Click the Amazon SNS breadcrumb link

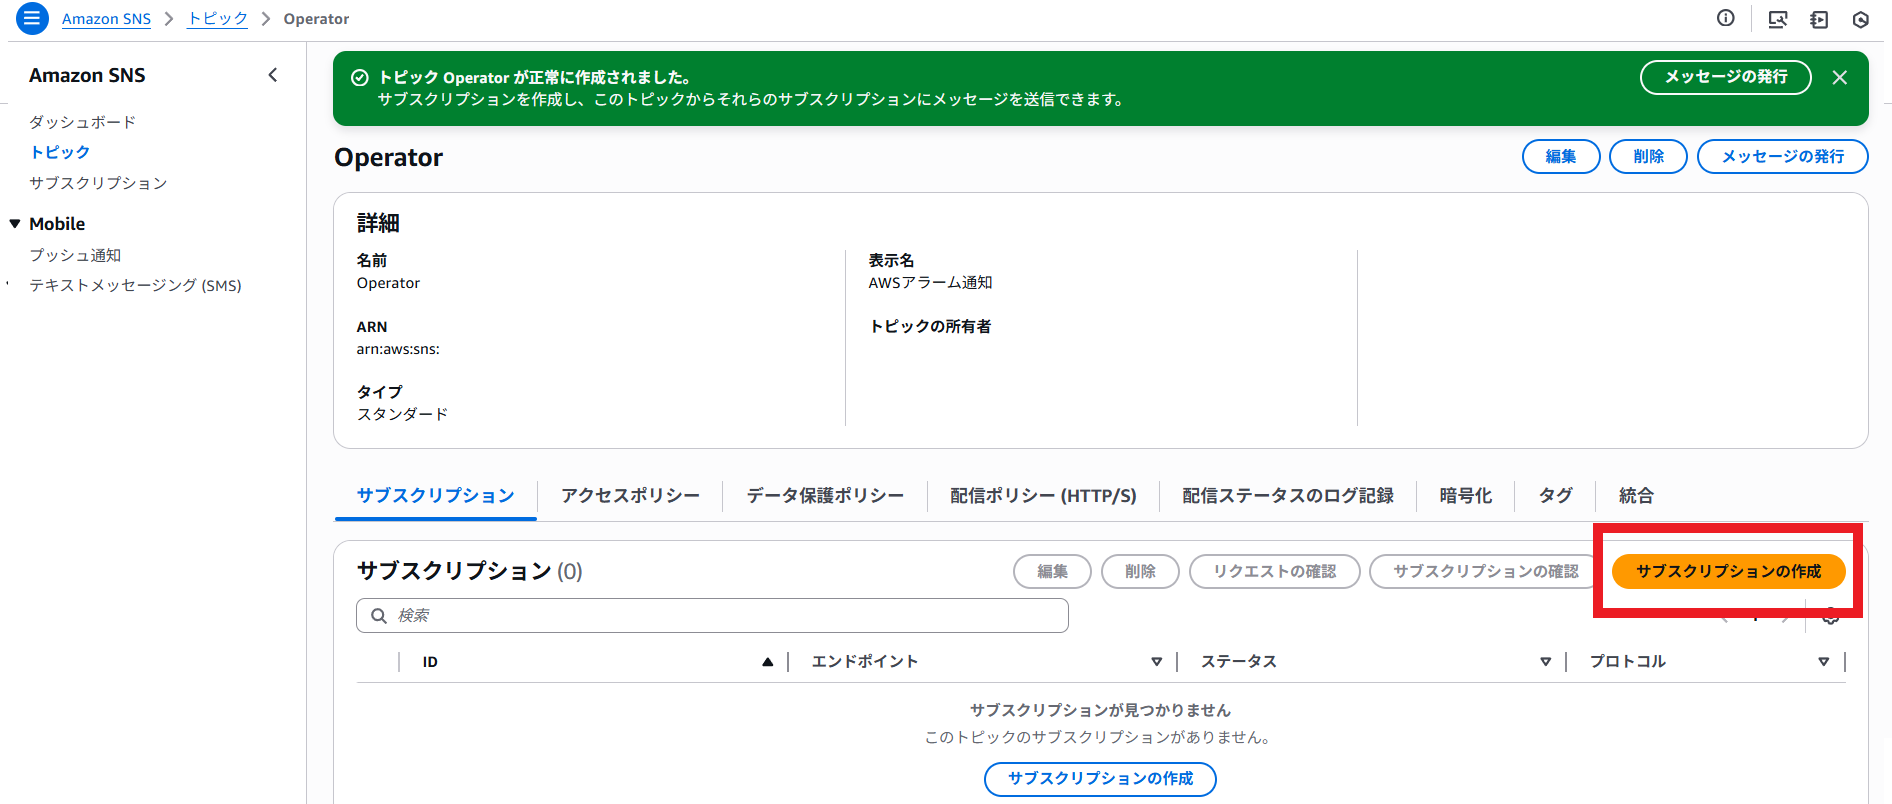click(106, 19)
